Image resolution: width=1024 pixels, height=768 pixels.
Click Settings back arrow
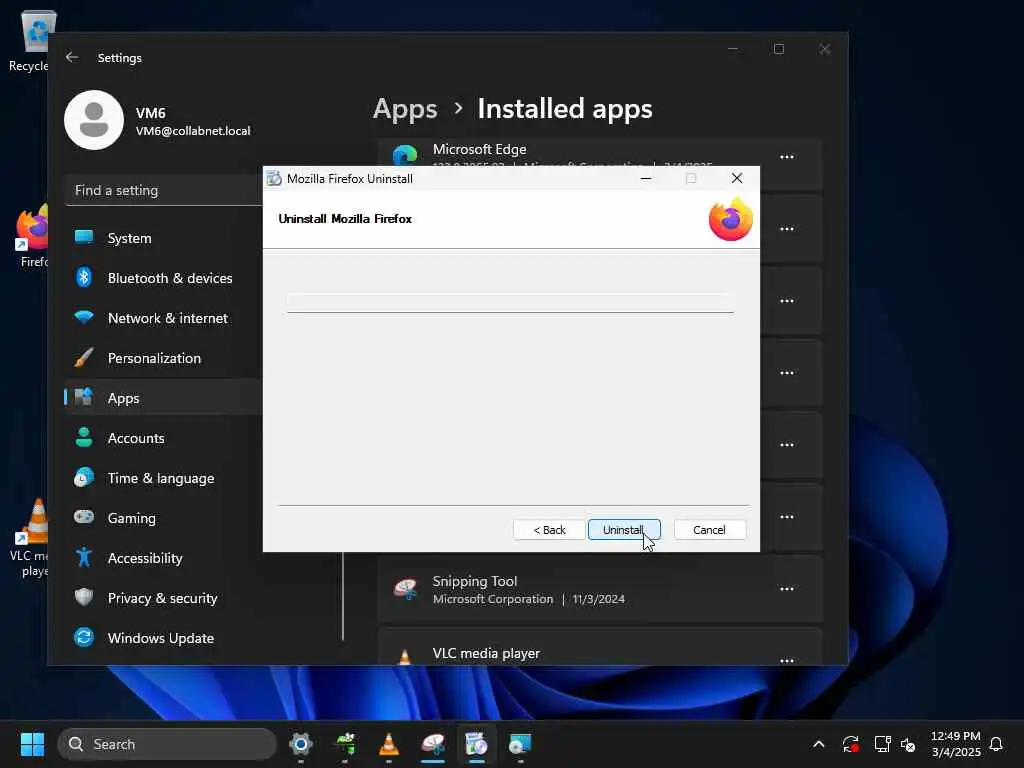click(72, 57)
